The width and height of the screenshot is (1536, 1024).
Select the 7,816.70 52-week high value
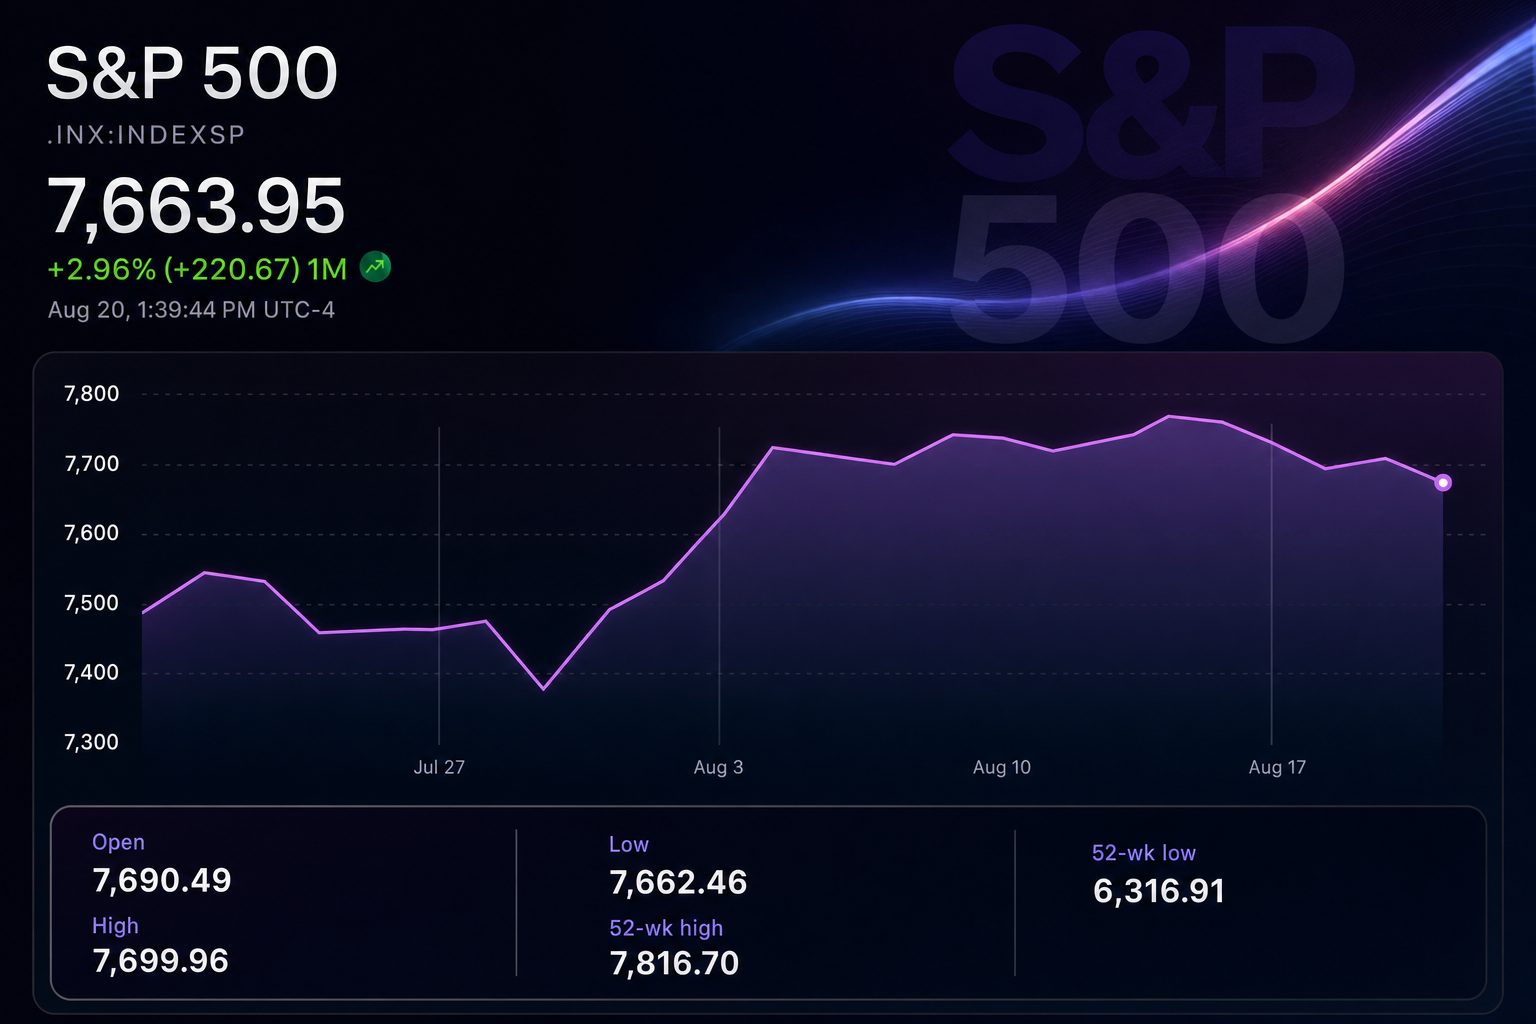pyautogui.click(x=674, y=963)
